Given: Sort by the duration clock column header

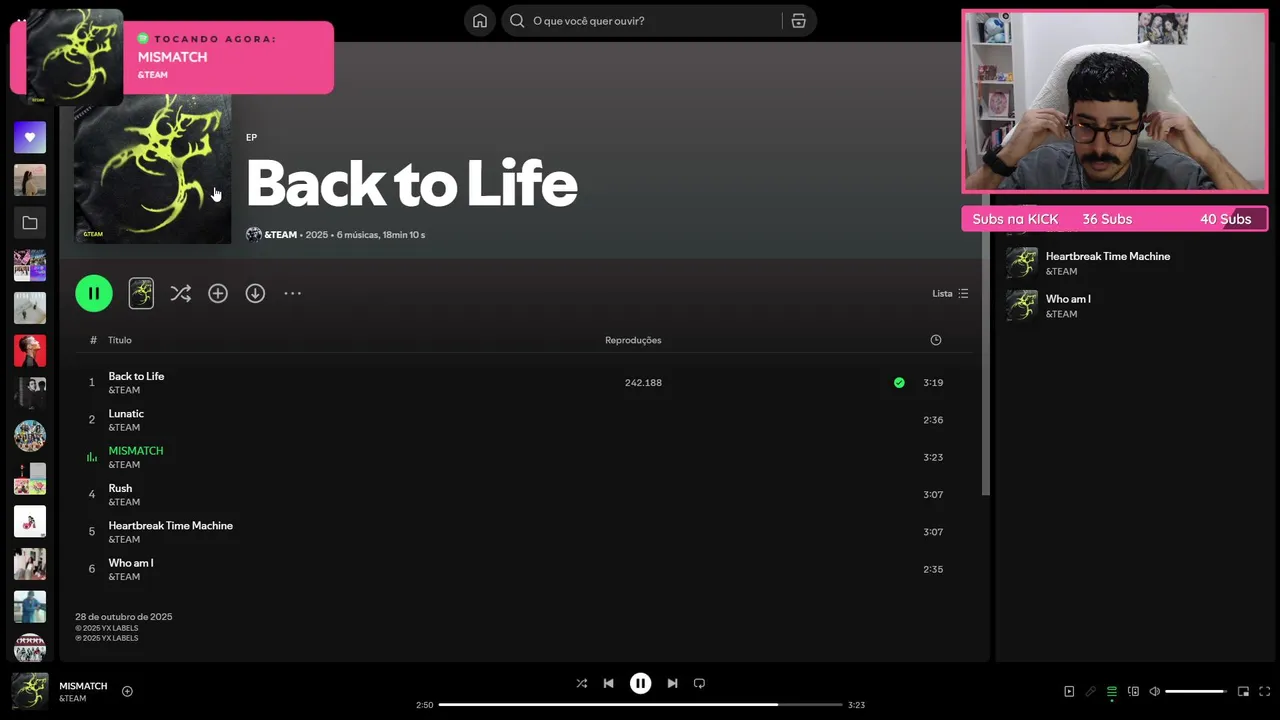Looking at the screenshot, I should pyautogui.click(x=936, y=340).
